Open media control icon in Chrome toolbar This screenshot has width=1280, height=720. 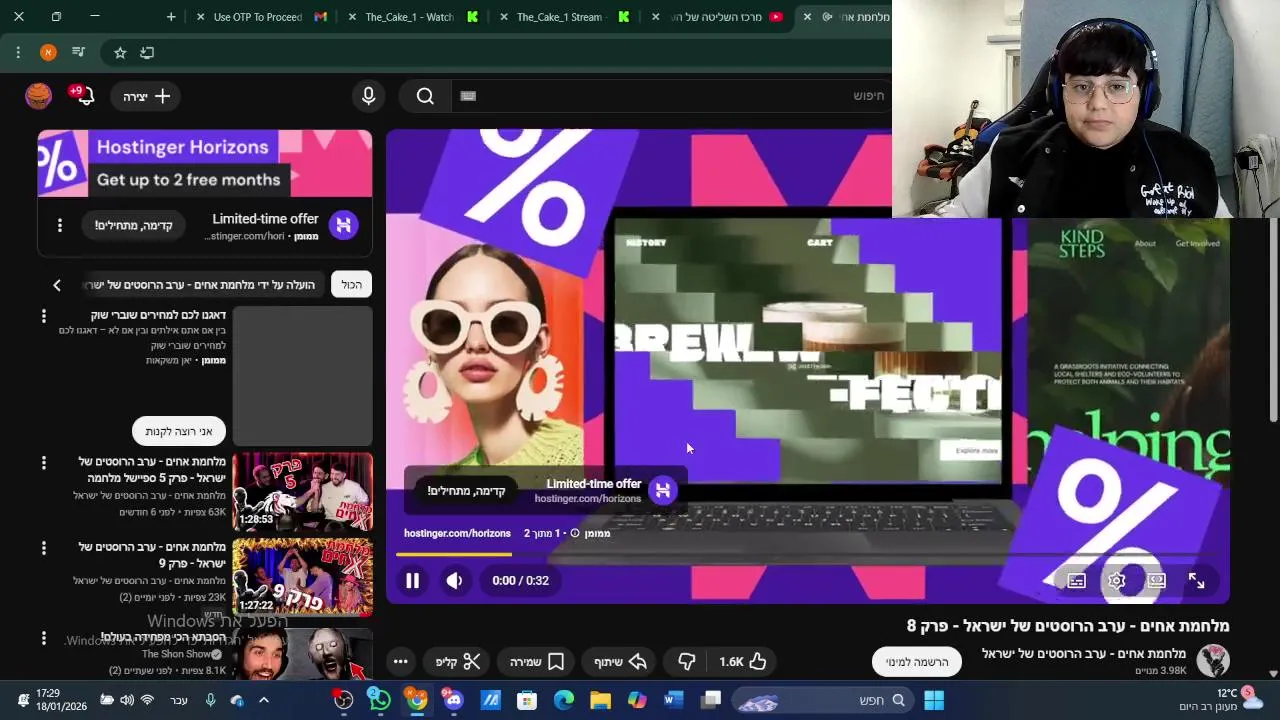click(x=79, y=52)
